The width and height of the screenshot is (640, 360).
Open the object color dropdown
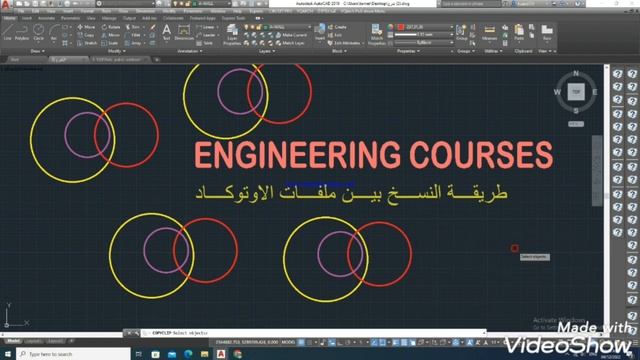451,27
